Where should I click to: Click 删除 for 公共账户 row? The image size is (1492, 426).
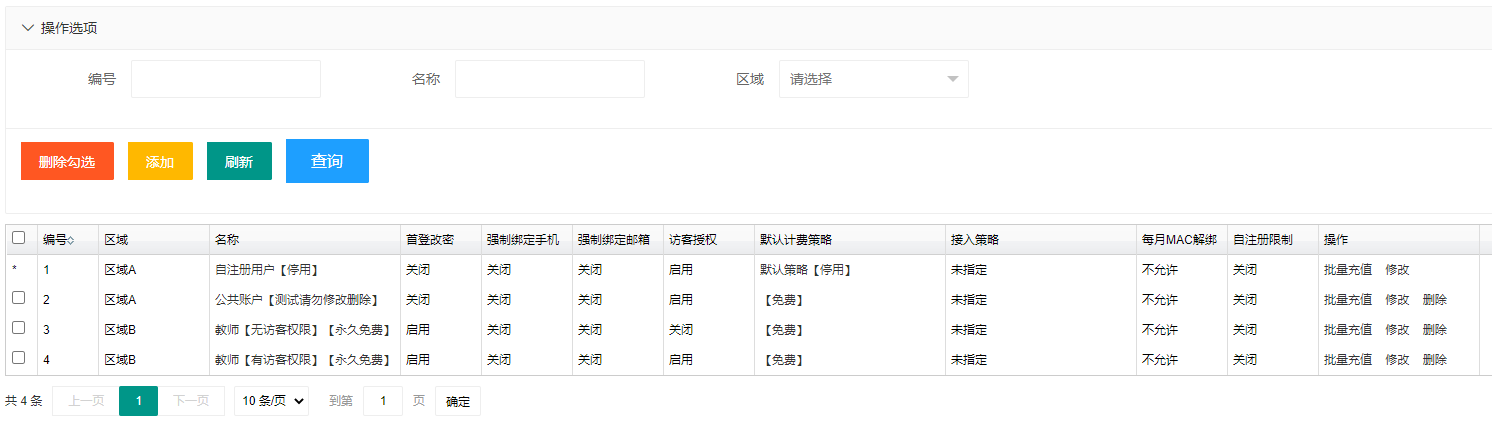coord(1435,300)
